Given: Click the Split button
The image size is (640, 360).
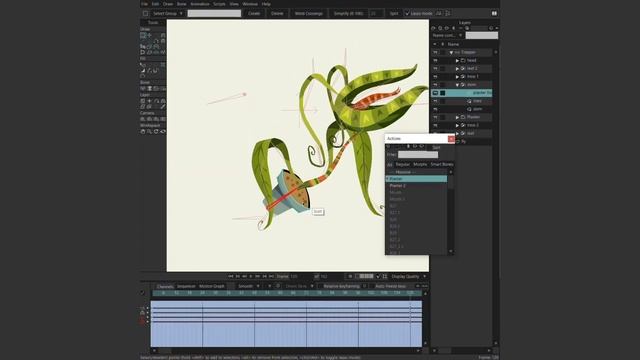Looking at the screenshot, I should 394,13.
